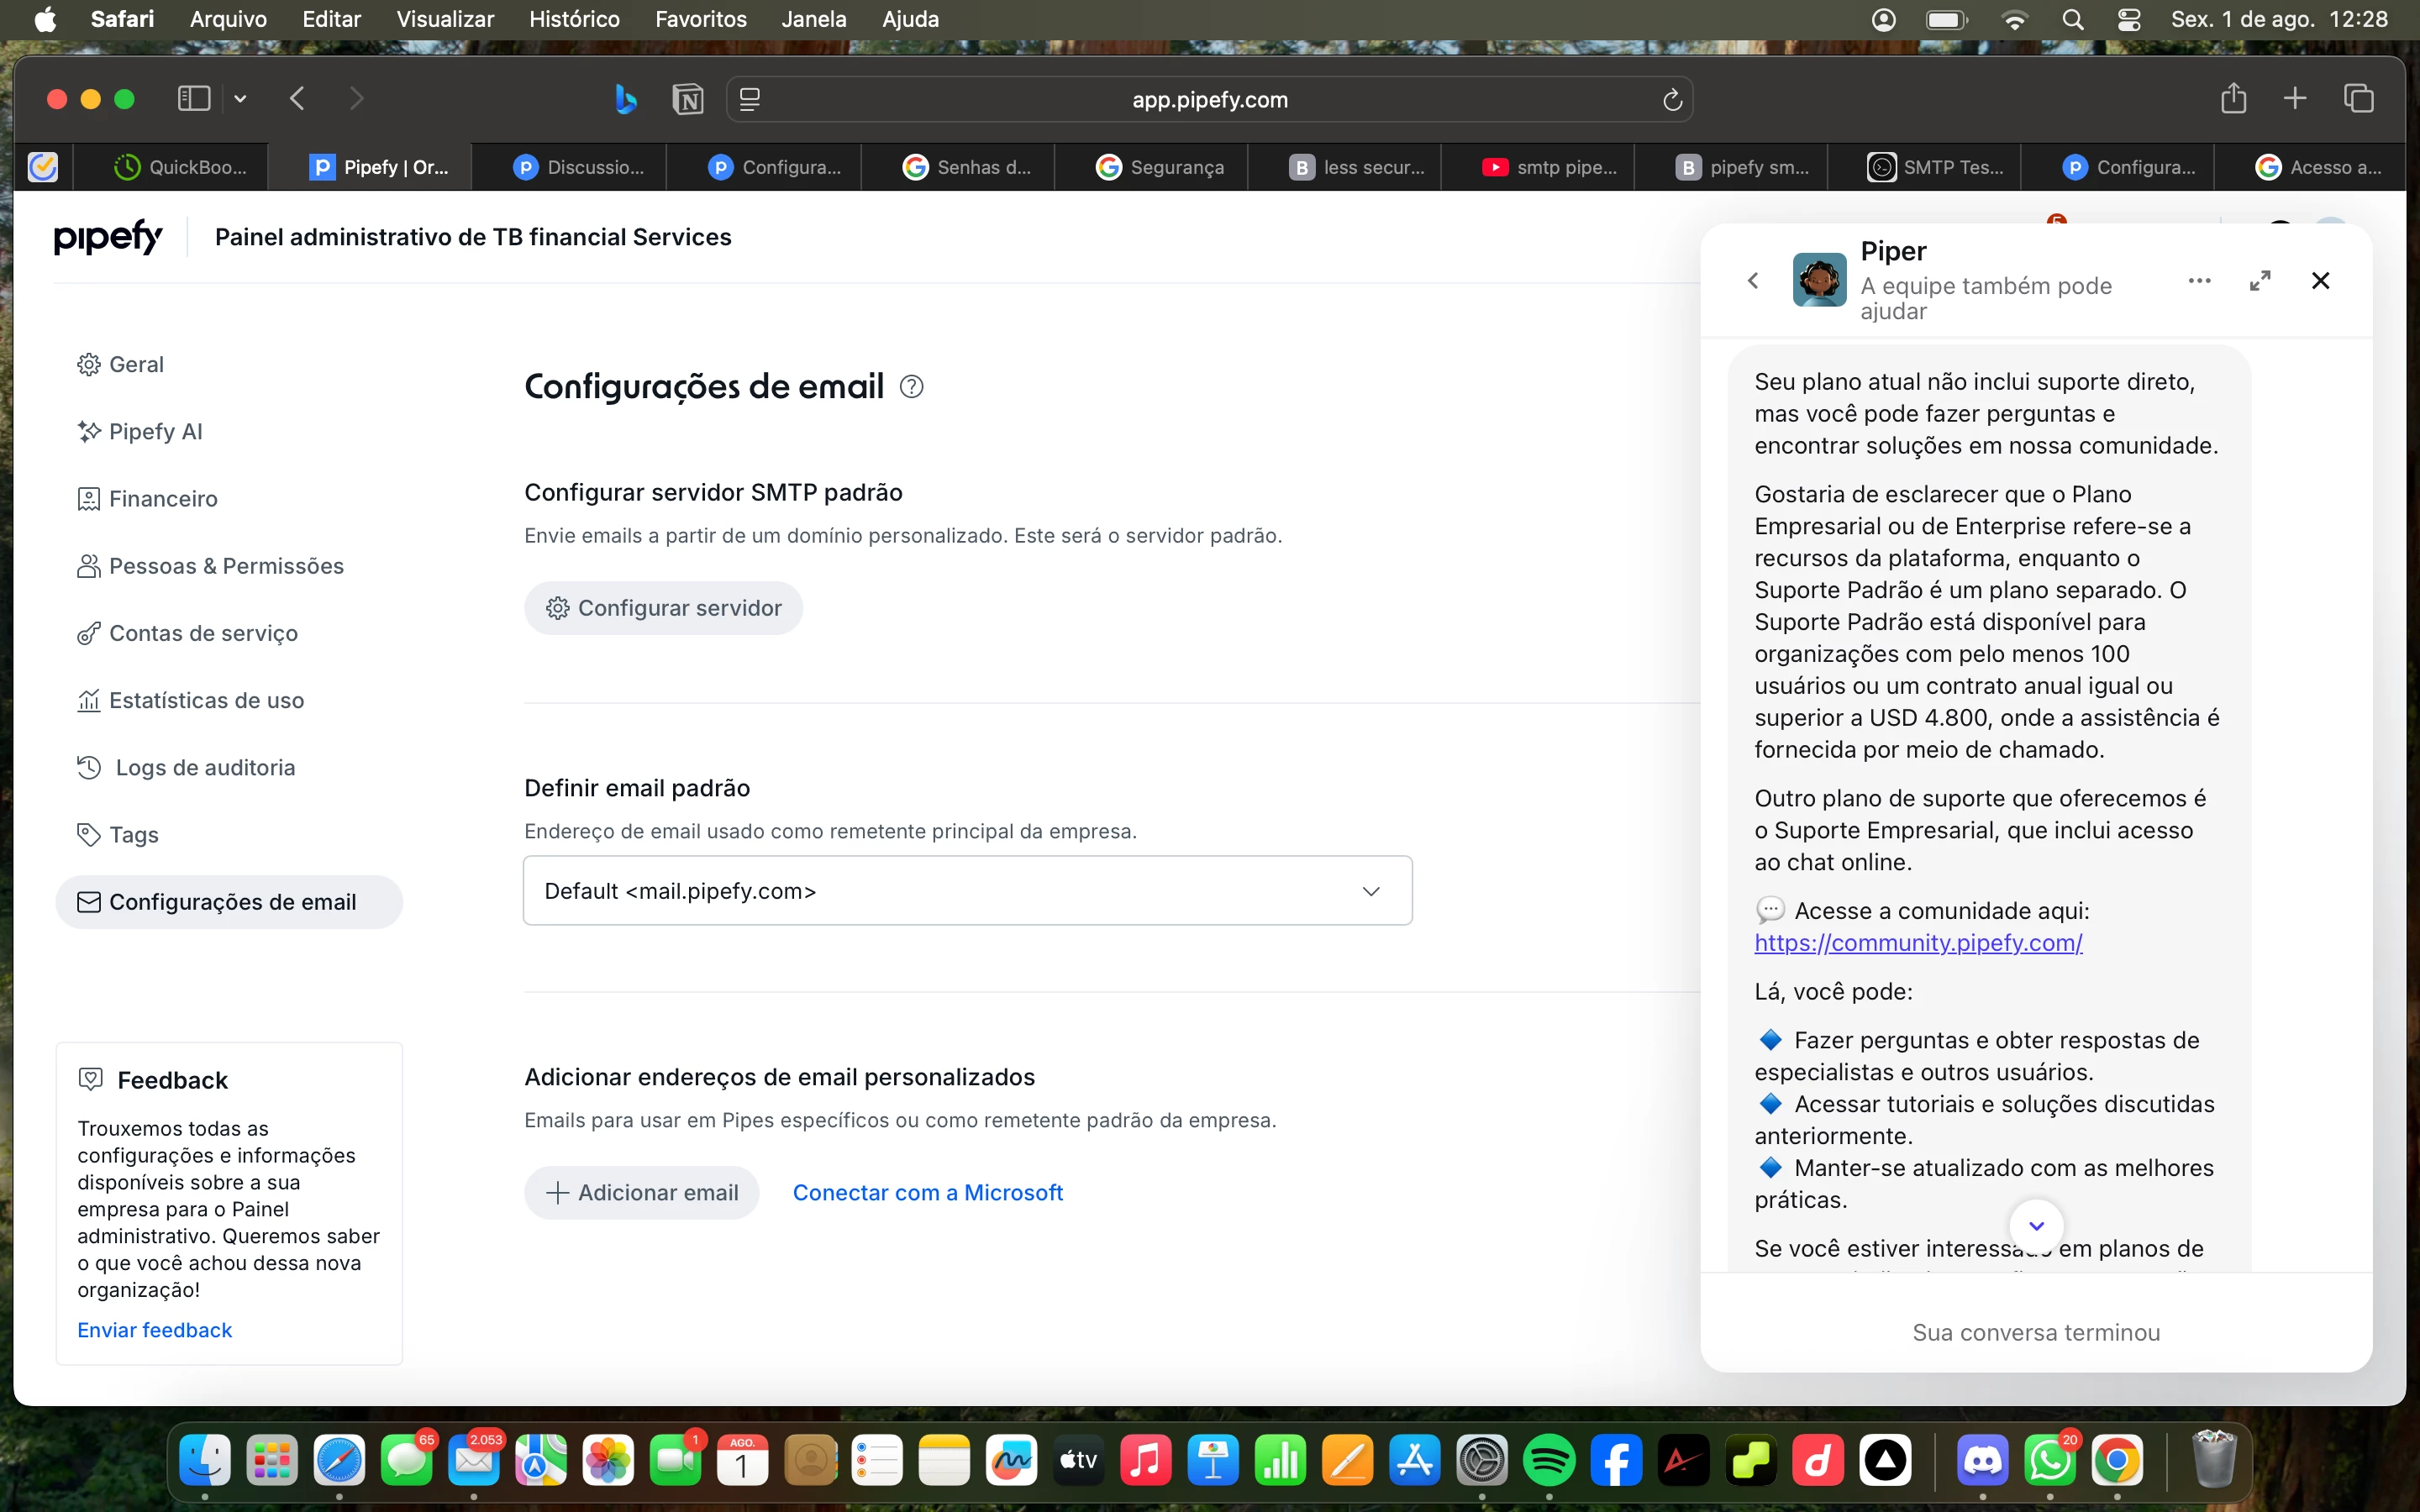2420x1512 pixels.
Task: Click the Safari reload page icon
Action: (1672, 100)
